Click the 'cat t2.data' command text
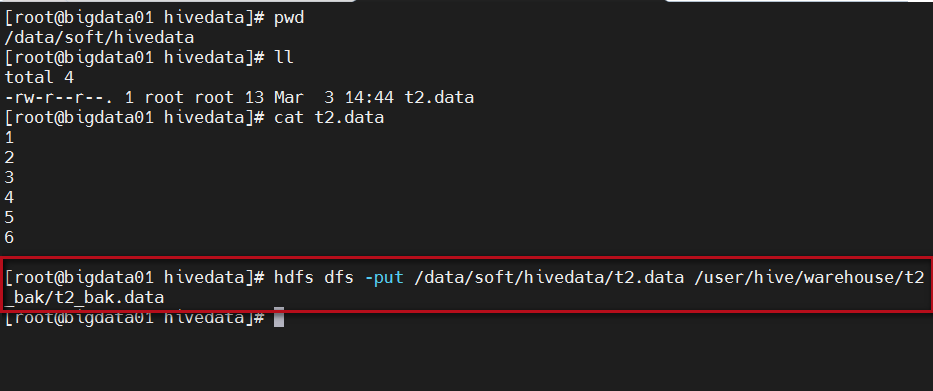Screen dimensions: 933x391 click(329, 118)
